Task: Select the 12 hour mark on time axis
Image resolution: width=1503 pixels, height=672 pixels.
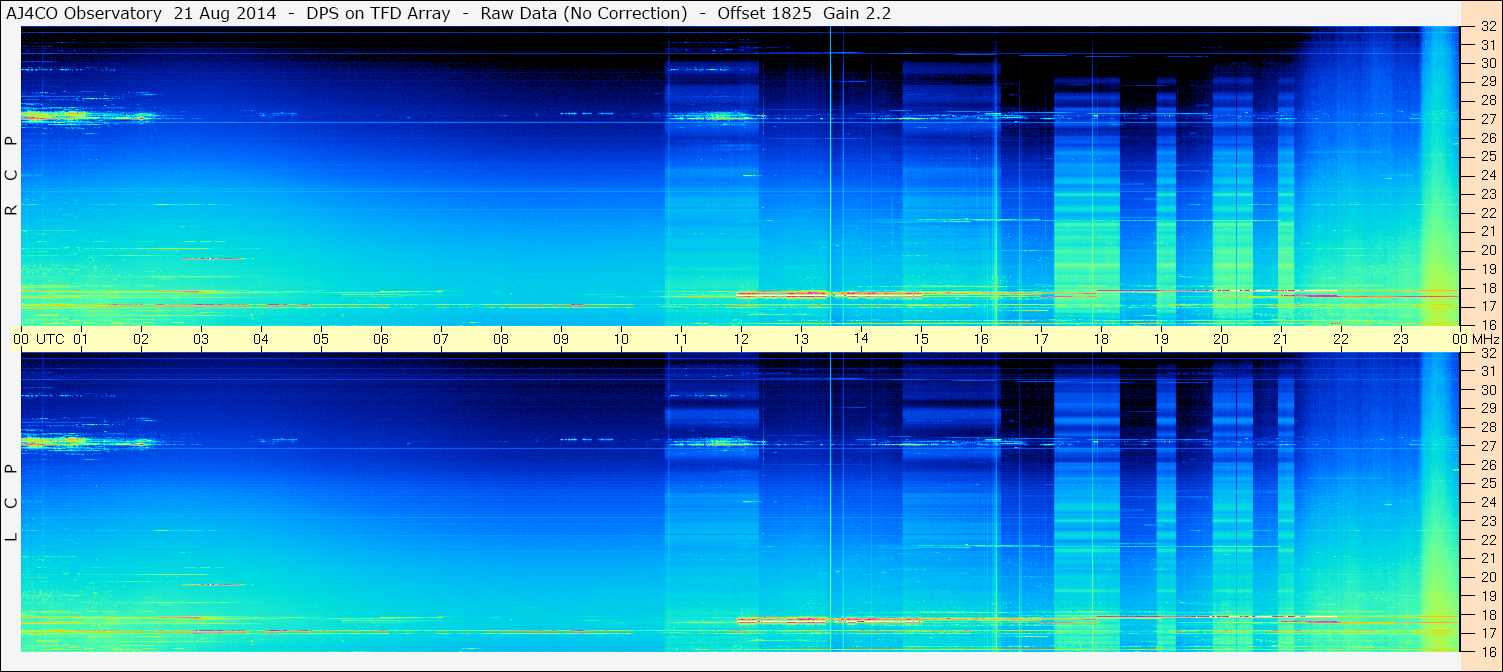Action: click(x=741, y=340)
